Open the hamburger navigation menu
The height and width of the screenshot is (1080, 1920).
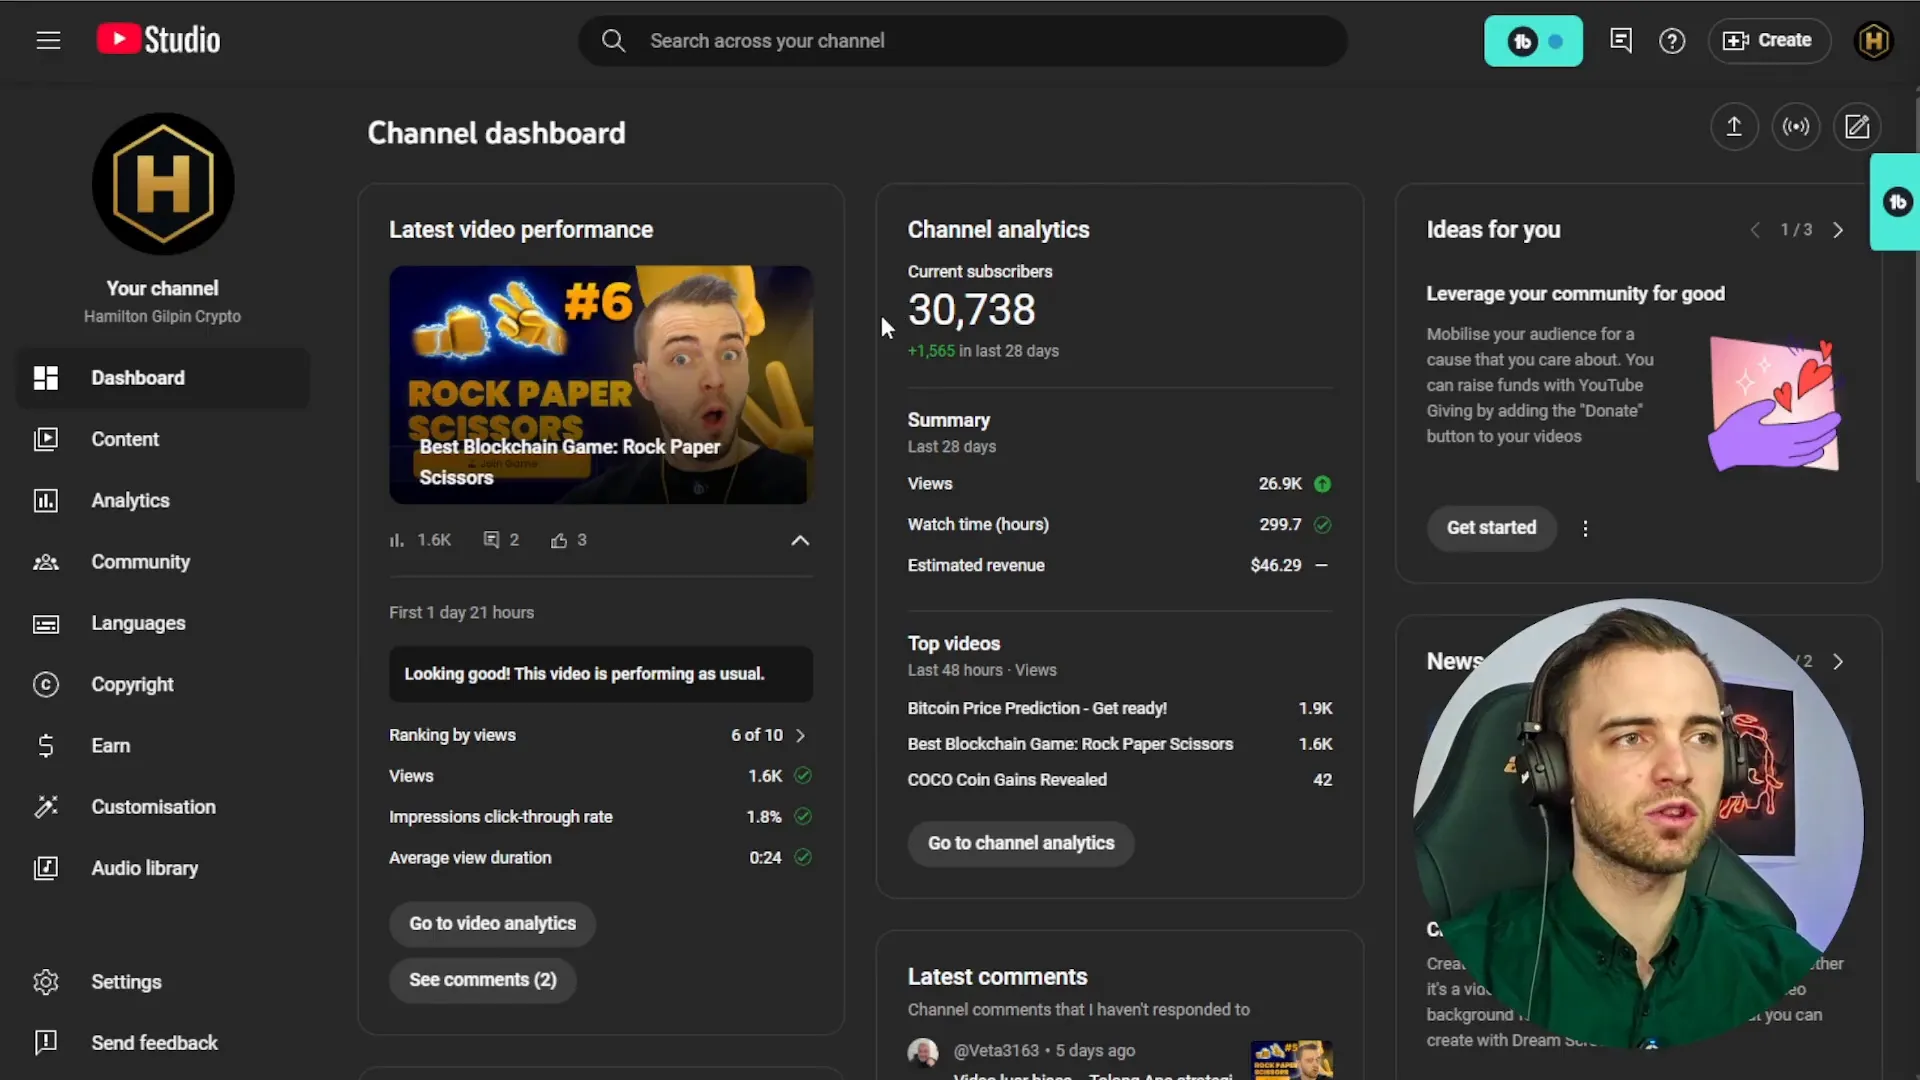coord(48,41)
